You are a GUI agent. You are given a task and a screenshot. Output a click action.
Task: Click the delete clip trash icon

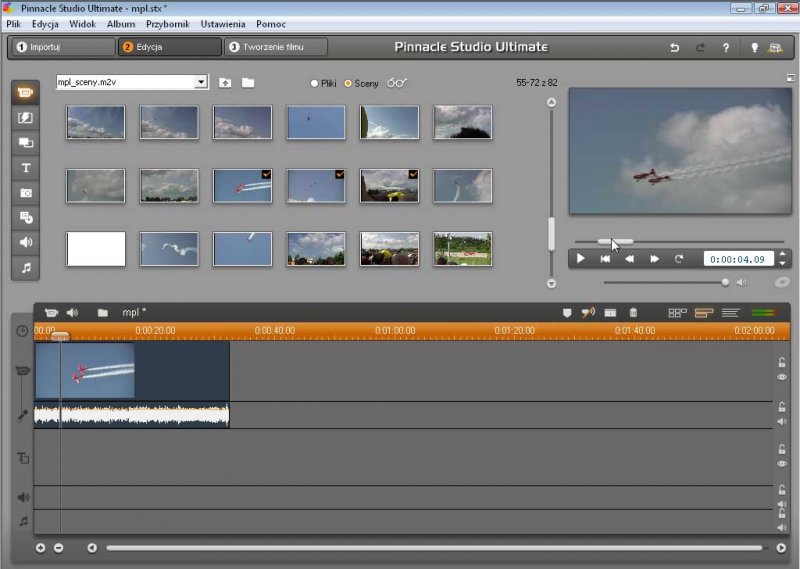(x=632, y=313)
